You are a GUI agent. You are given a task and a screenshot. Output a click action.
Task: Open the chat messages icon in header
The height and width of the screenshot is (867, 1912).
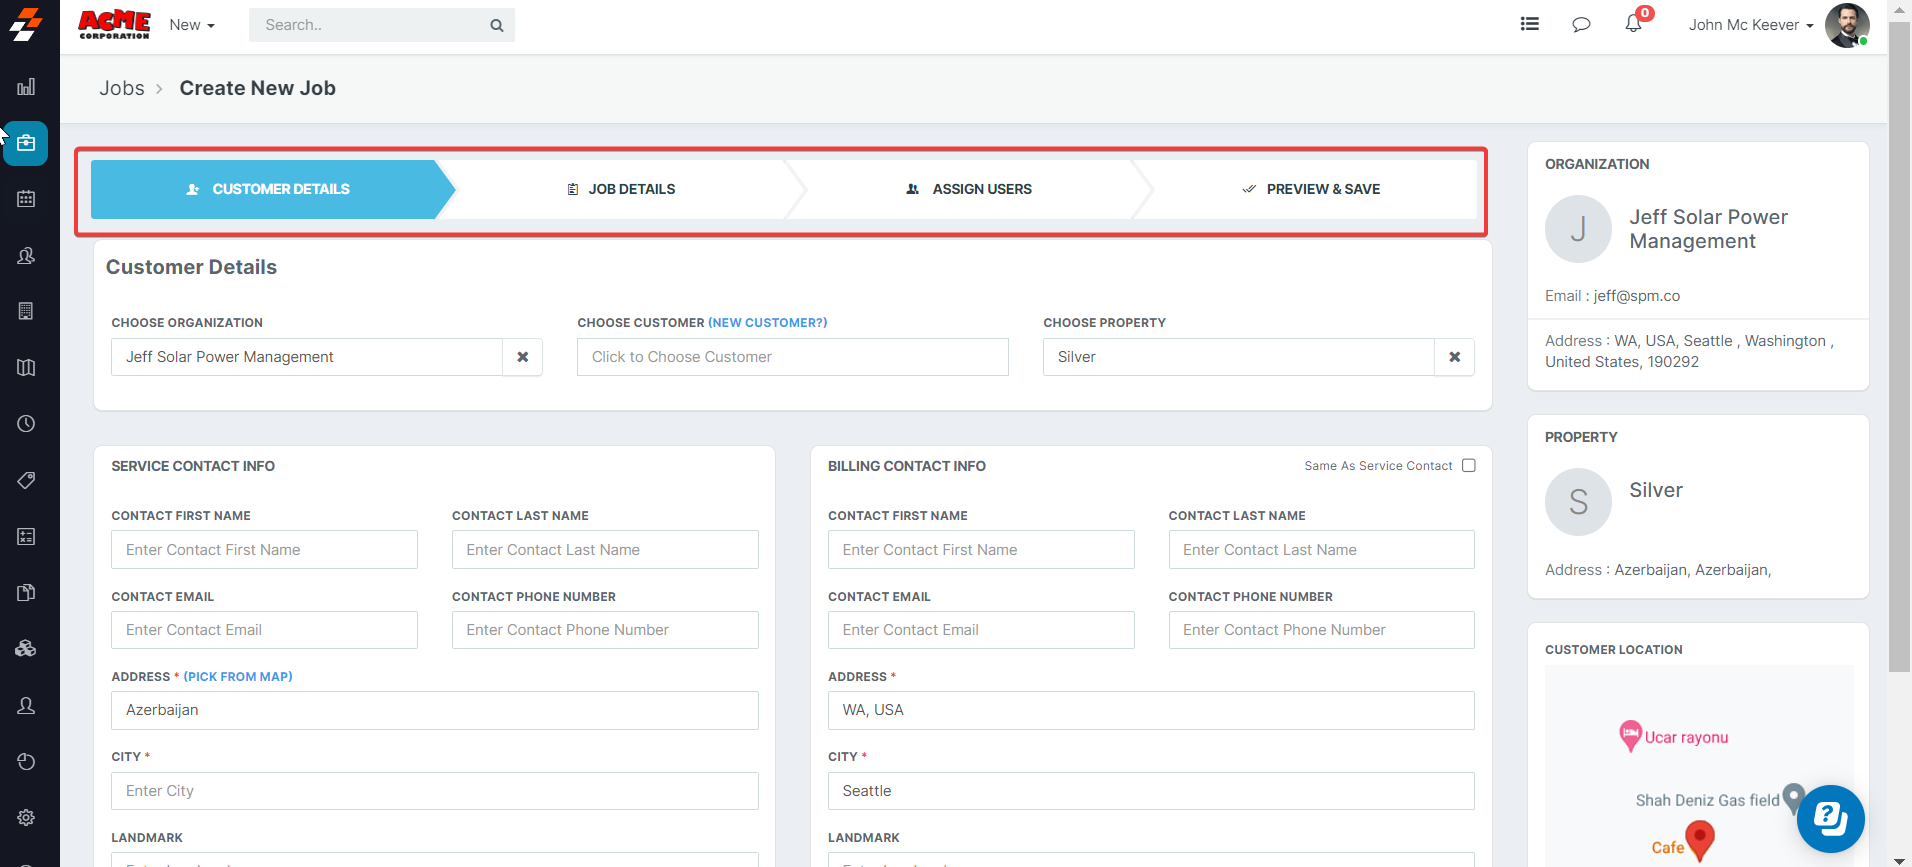coord(1581,25)
